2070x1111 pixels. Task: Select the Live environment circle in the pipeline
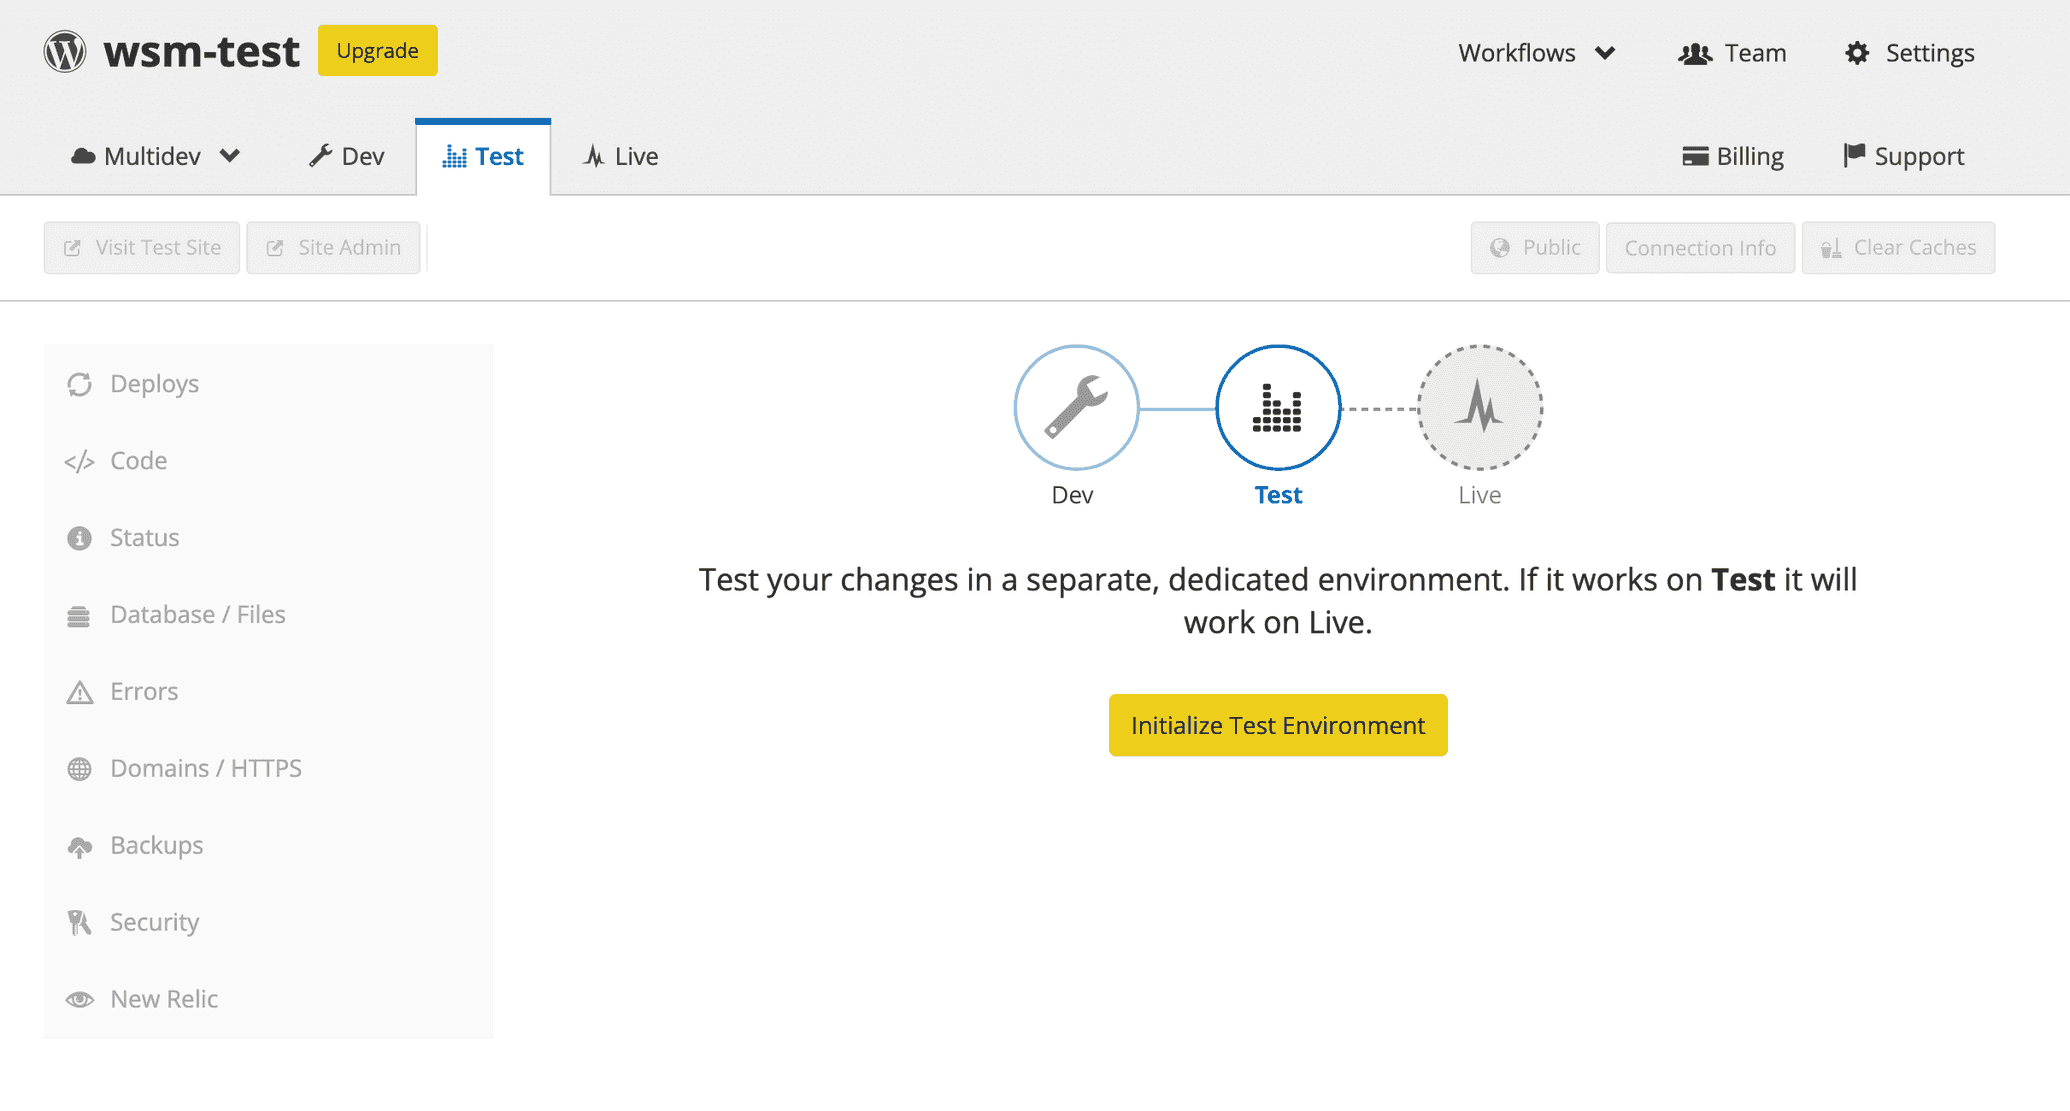[1480, 407]
